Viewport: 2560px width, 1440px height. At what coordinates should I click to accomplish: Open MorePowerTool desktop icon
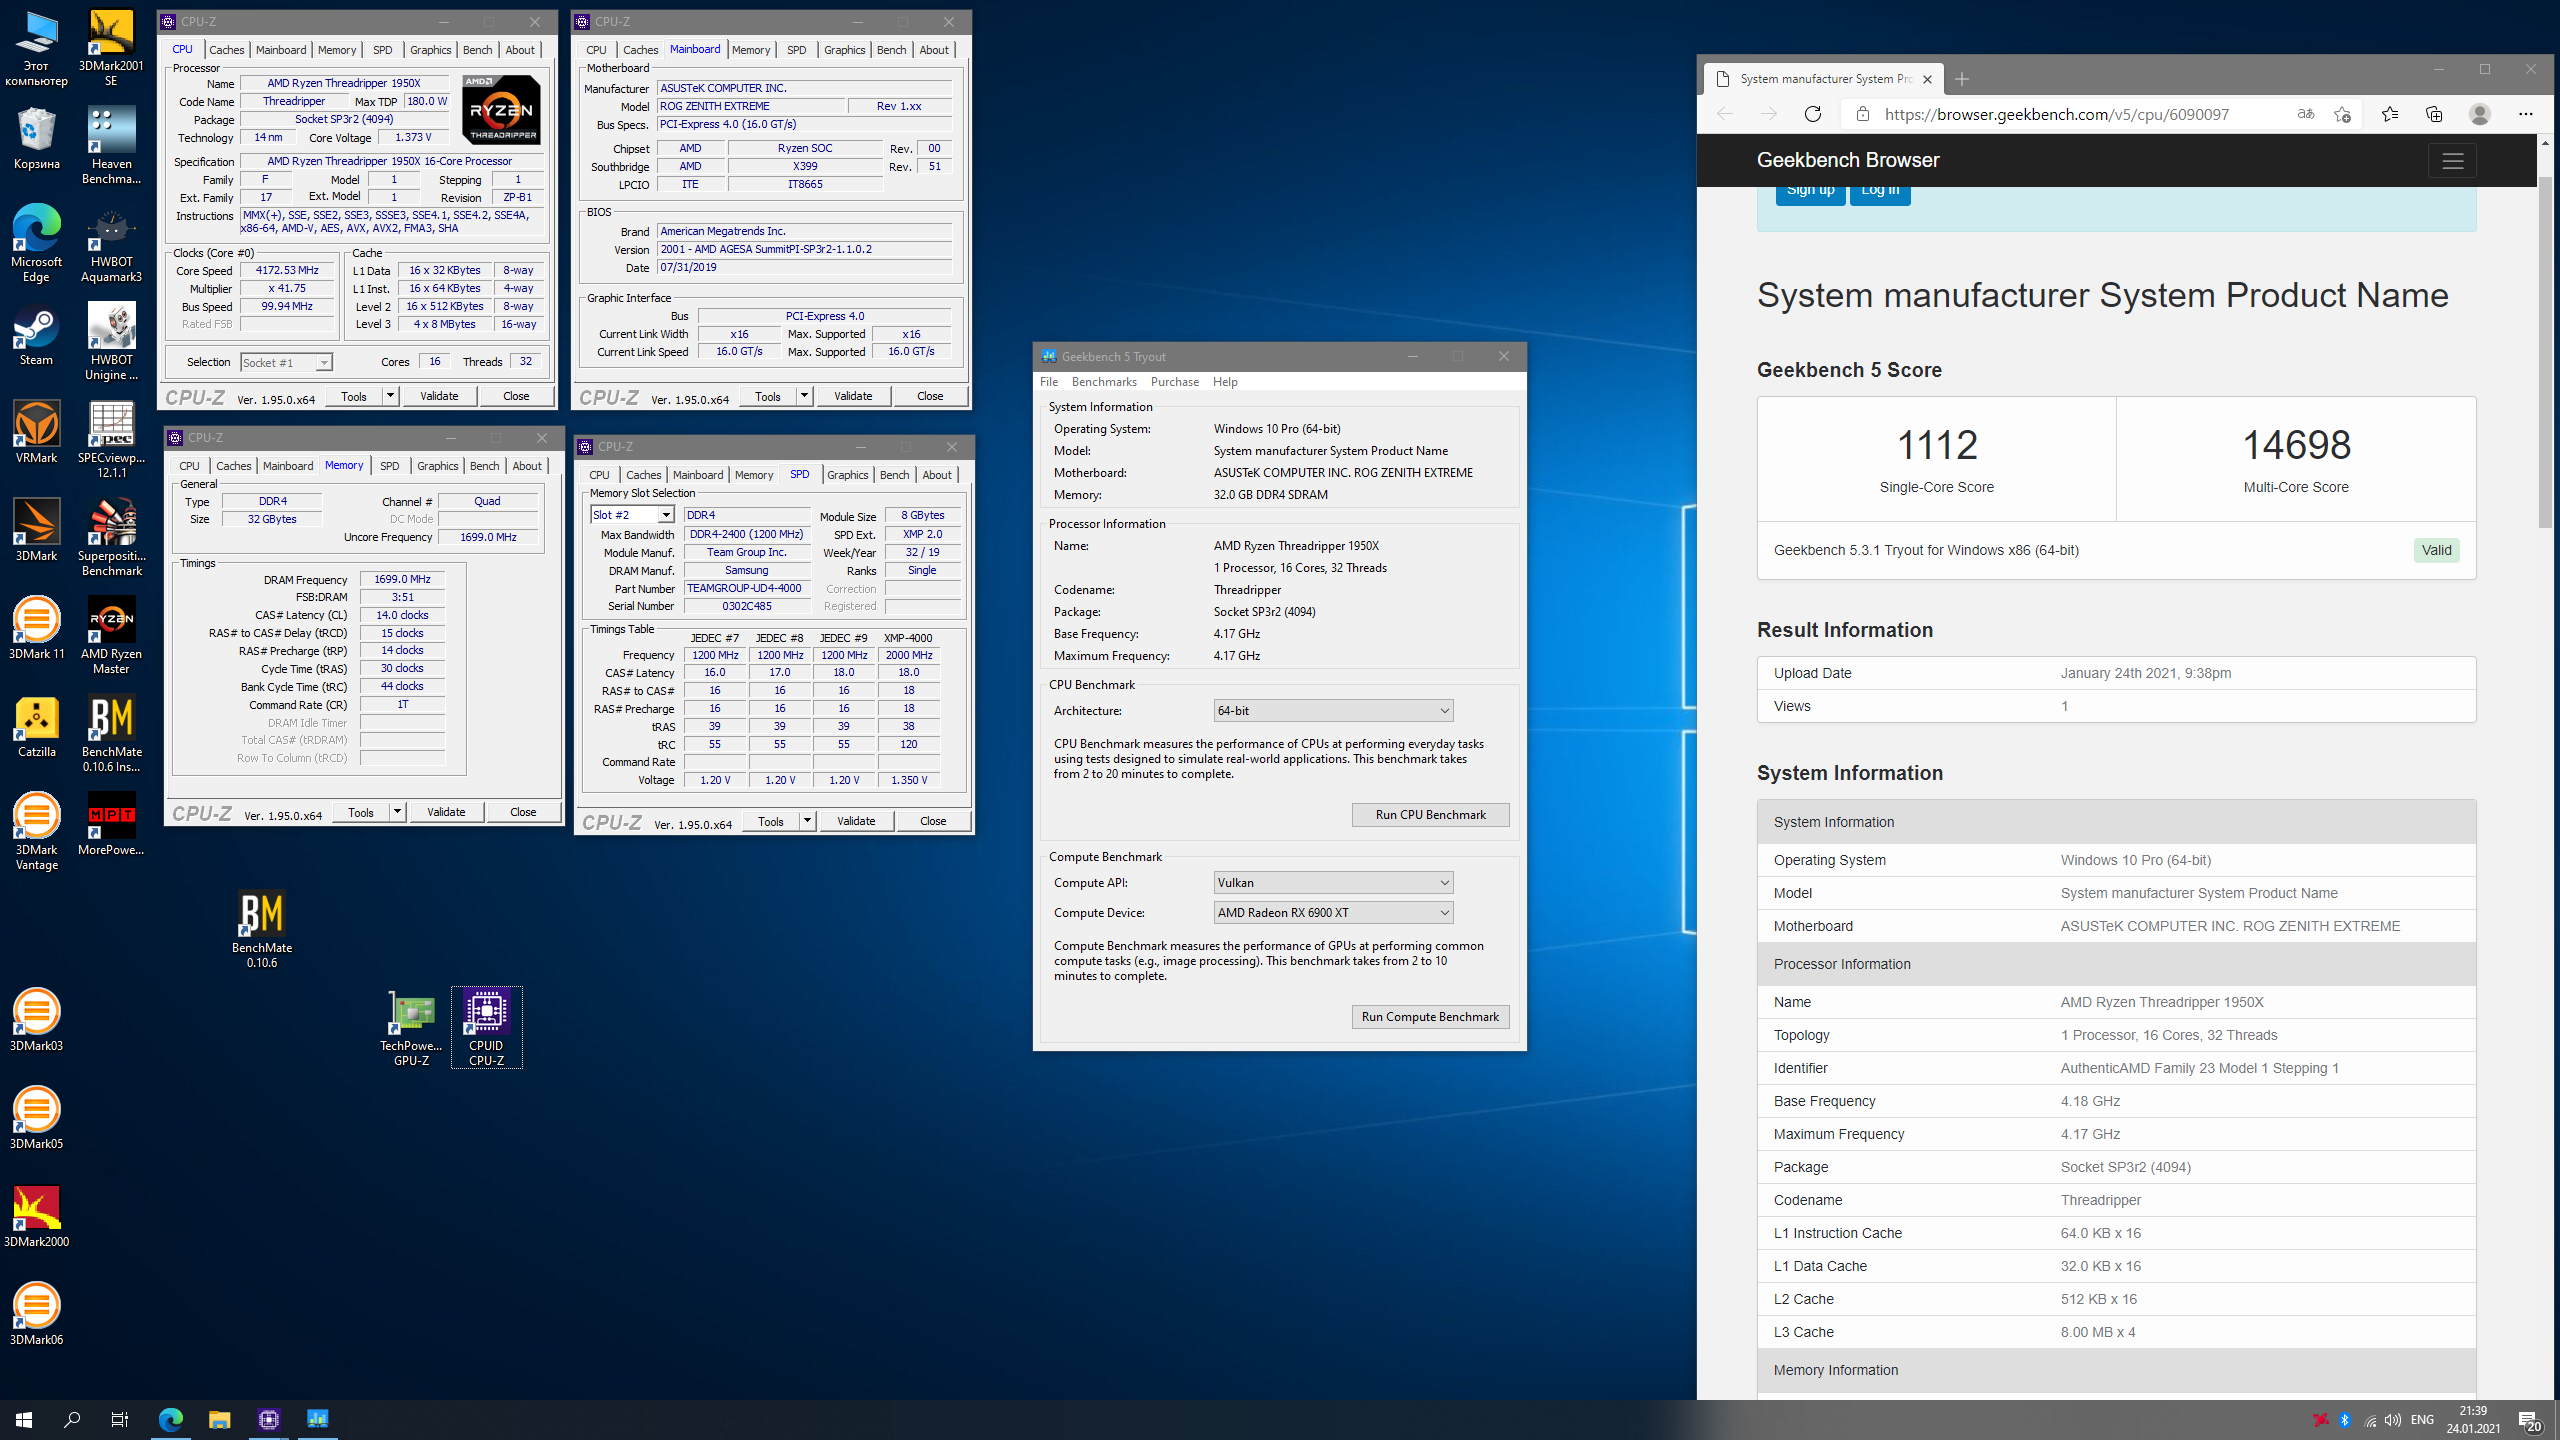coord(111,825)
